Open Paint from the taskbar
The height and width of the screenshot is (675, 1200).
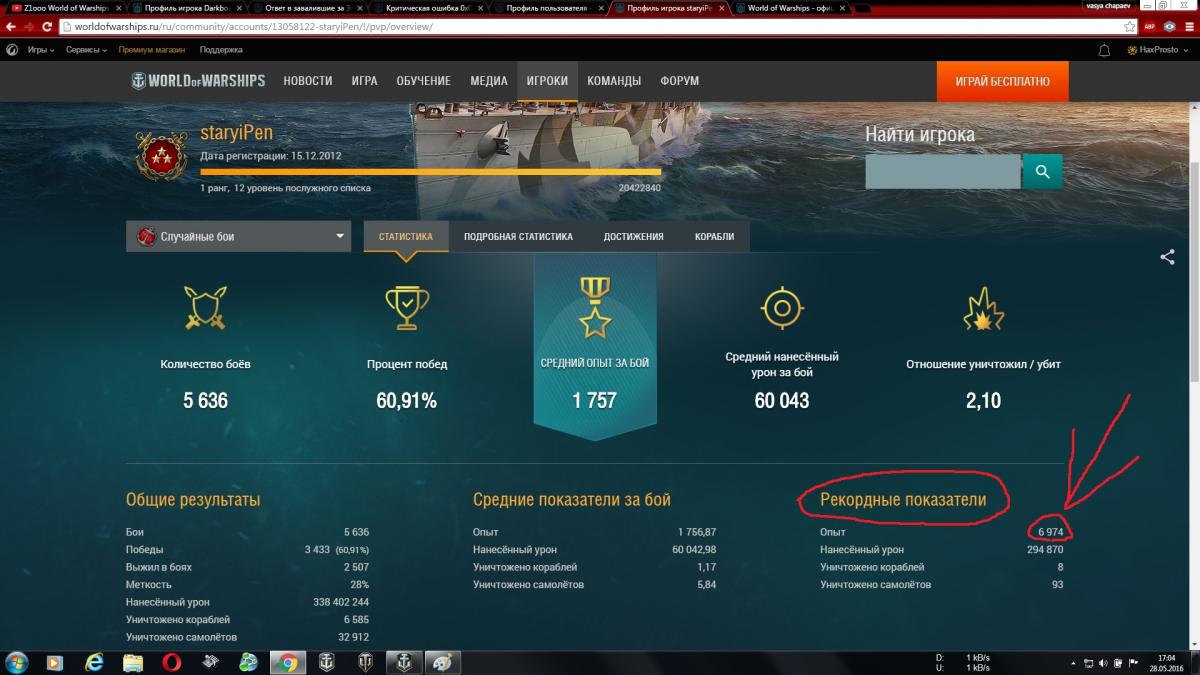click(441, 662)
